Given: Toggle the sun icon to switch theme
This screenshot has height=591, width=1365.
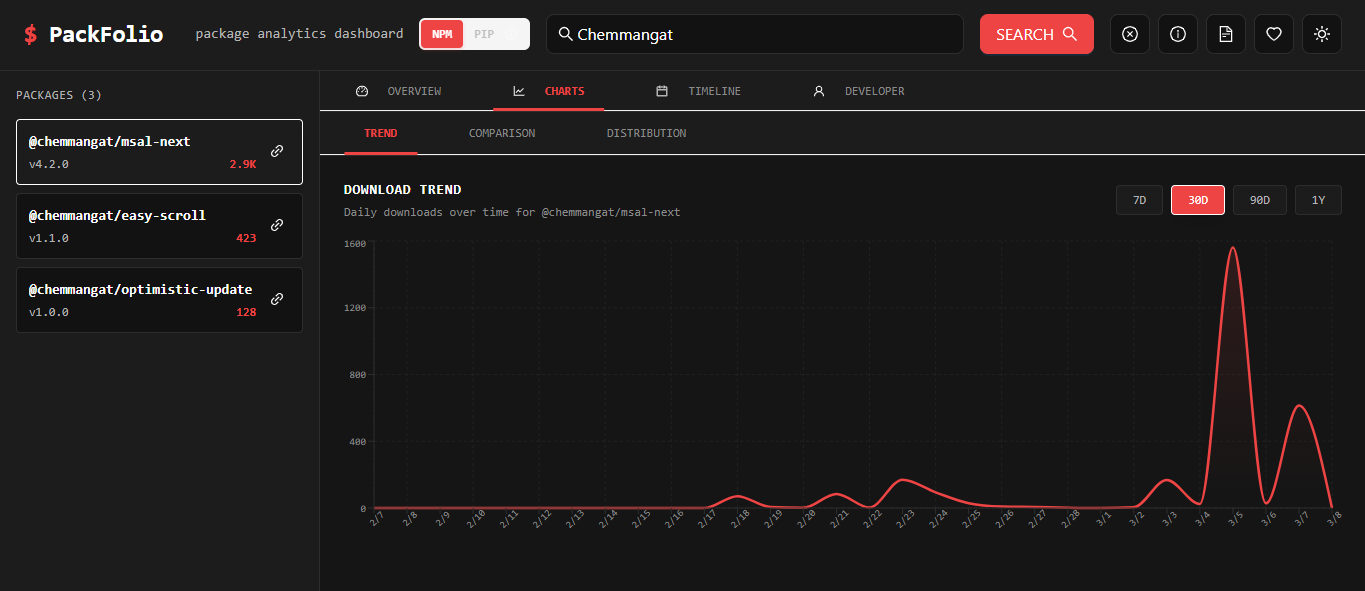Looking at the screenshot, I should pos(1321,33).
